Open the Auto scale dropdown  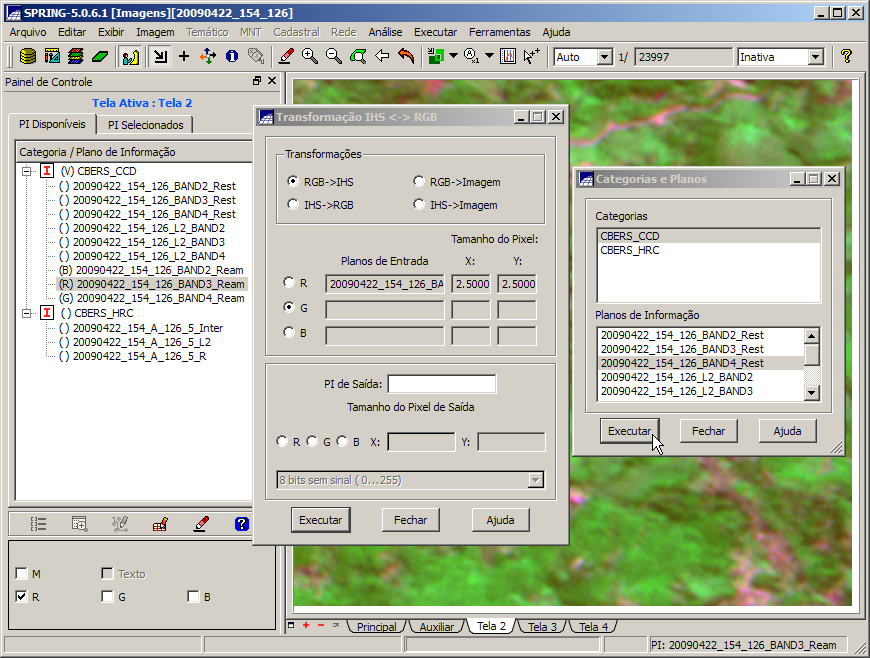[604, 57]
